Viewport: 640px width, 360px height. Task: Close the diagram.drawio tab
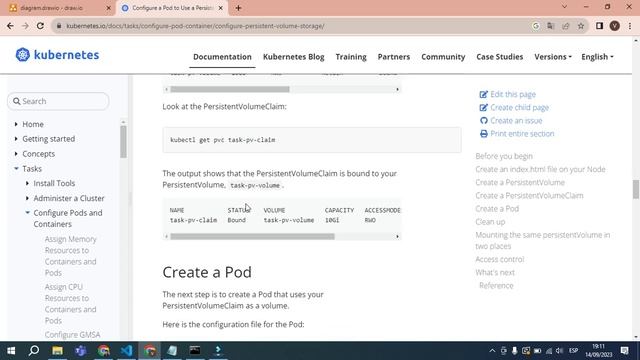tap(109, 8)
